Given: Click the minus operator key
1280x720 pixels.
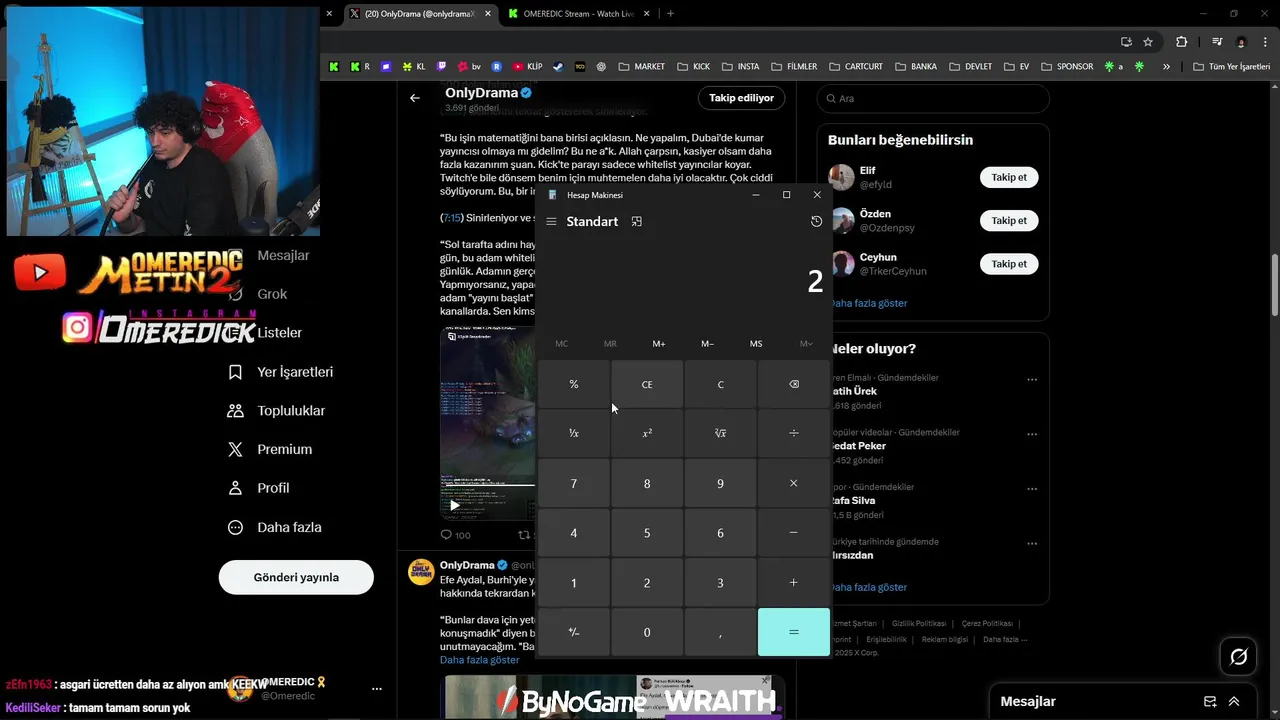Looking at the screenshot, I should [x=794, y=533].
